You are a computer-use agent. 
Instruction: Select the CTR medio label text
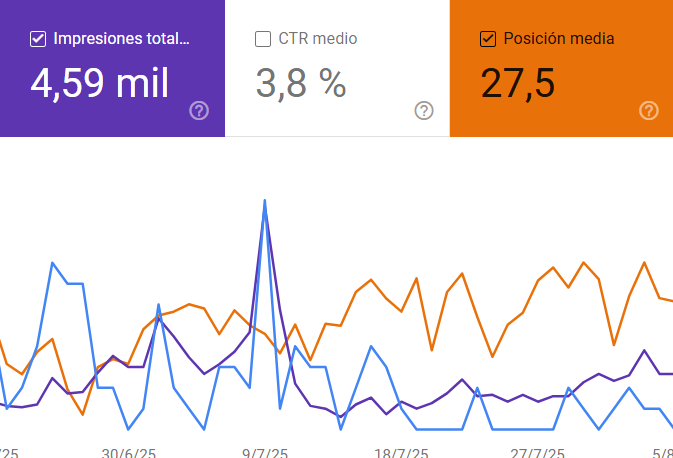pos(318,39)
